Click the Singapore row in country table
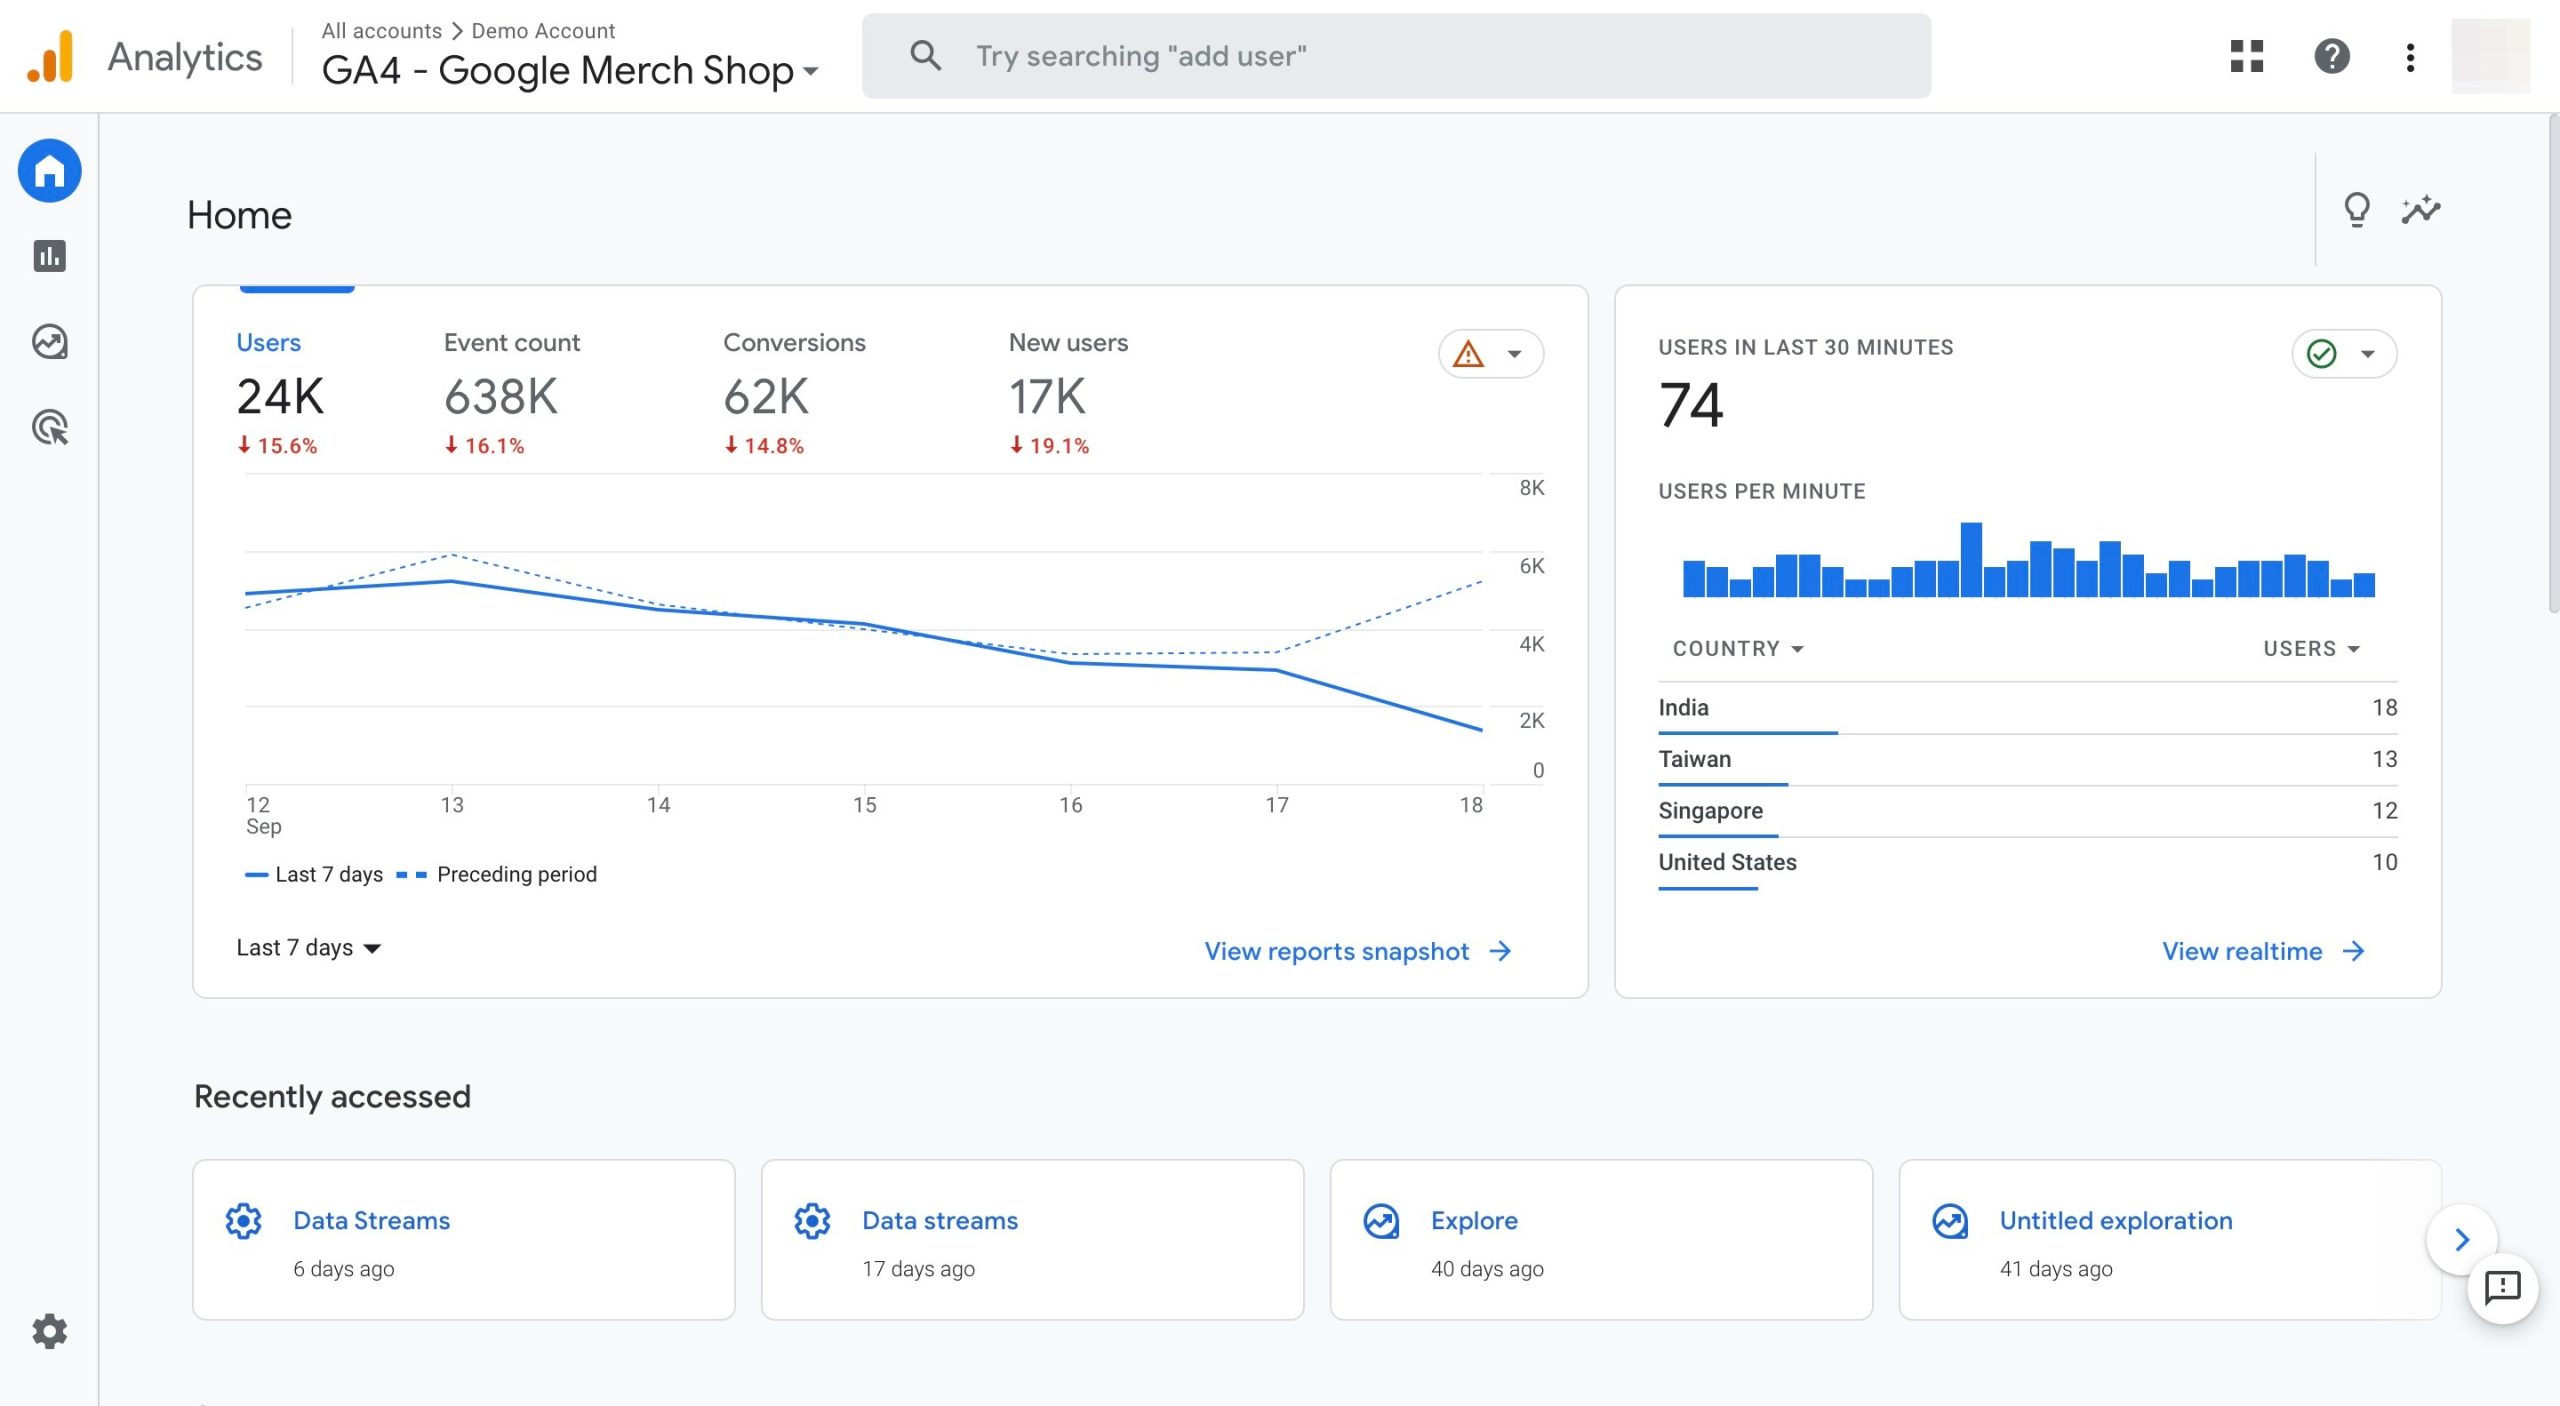 tap(2028, 811)
